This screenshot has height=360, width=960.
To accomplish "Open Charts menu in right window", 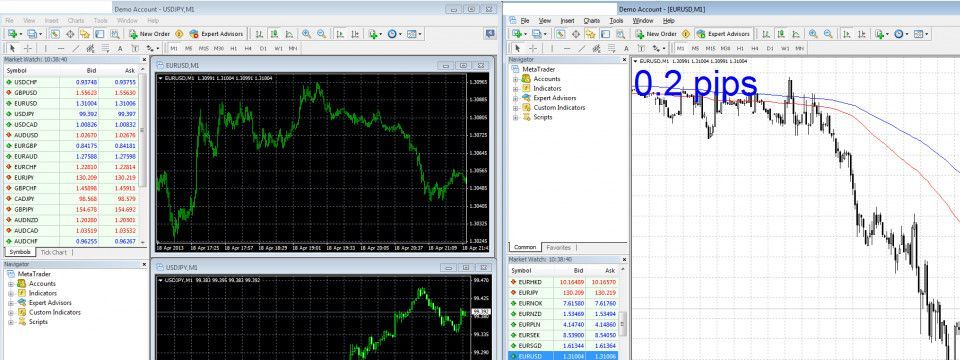I will coord(591,20).
